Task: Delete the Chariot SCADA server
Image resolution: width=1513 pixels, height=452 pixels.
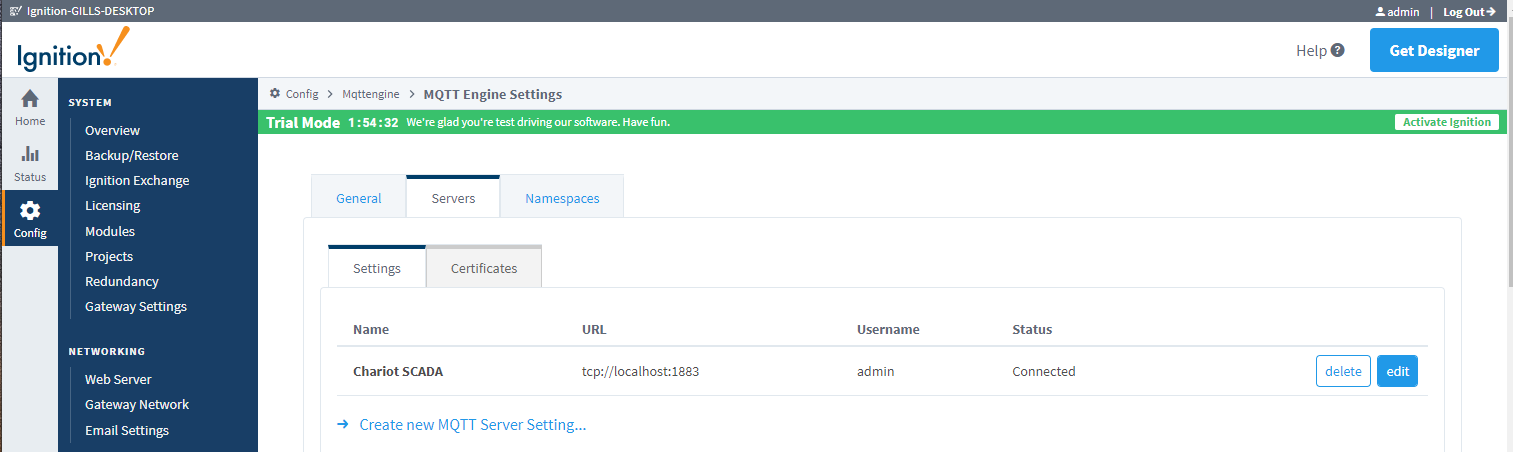Action: (x=1343, y=371)
